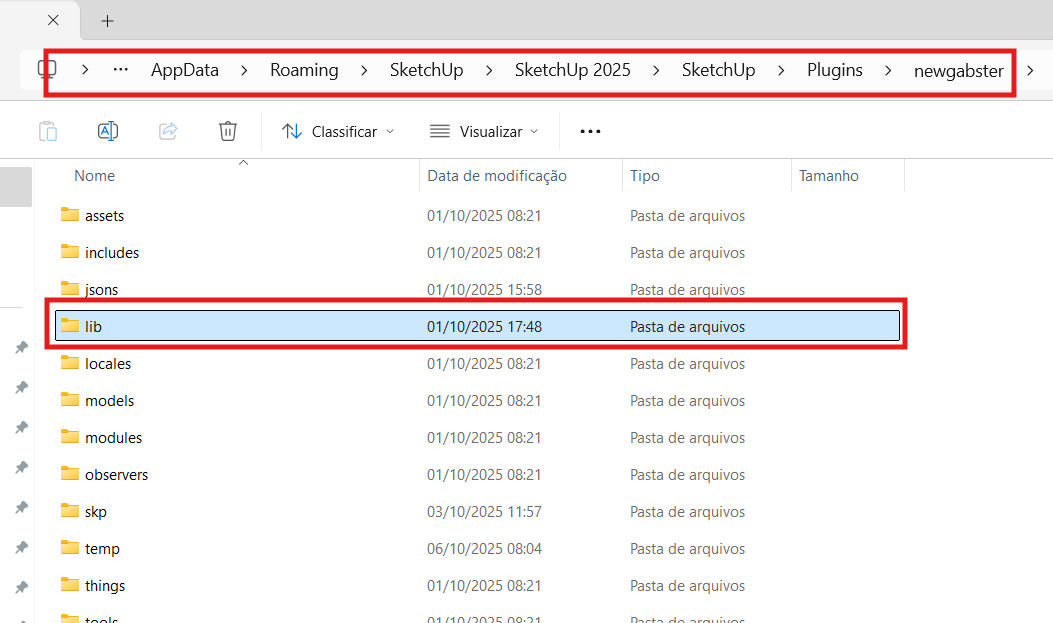The image size is (1053, 623).
Task: Click the Paste clipboard icon
Action: tap(48, 131)
